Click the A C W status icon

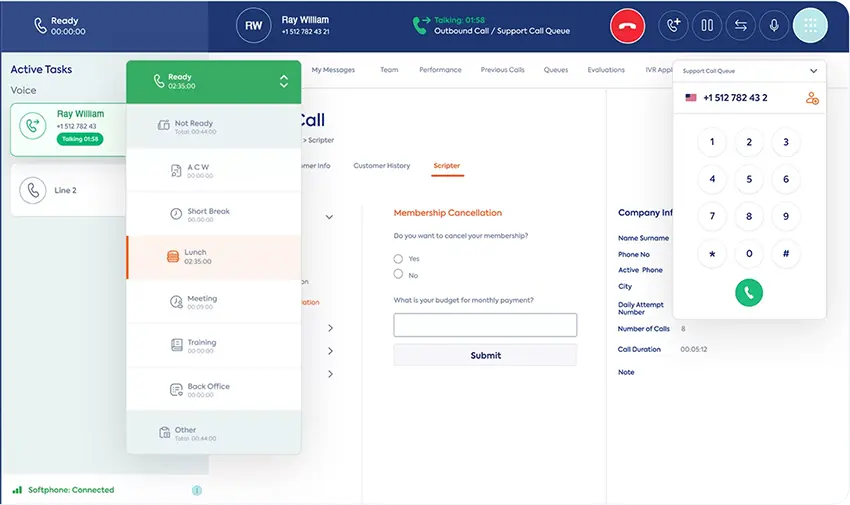pos(176,171)
